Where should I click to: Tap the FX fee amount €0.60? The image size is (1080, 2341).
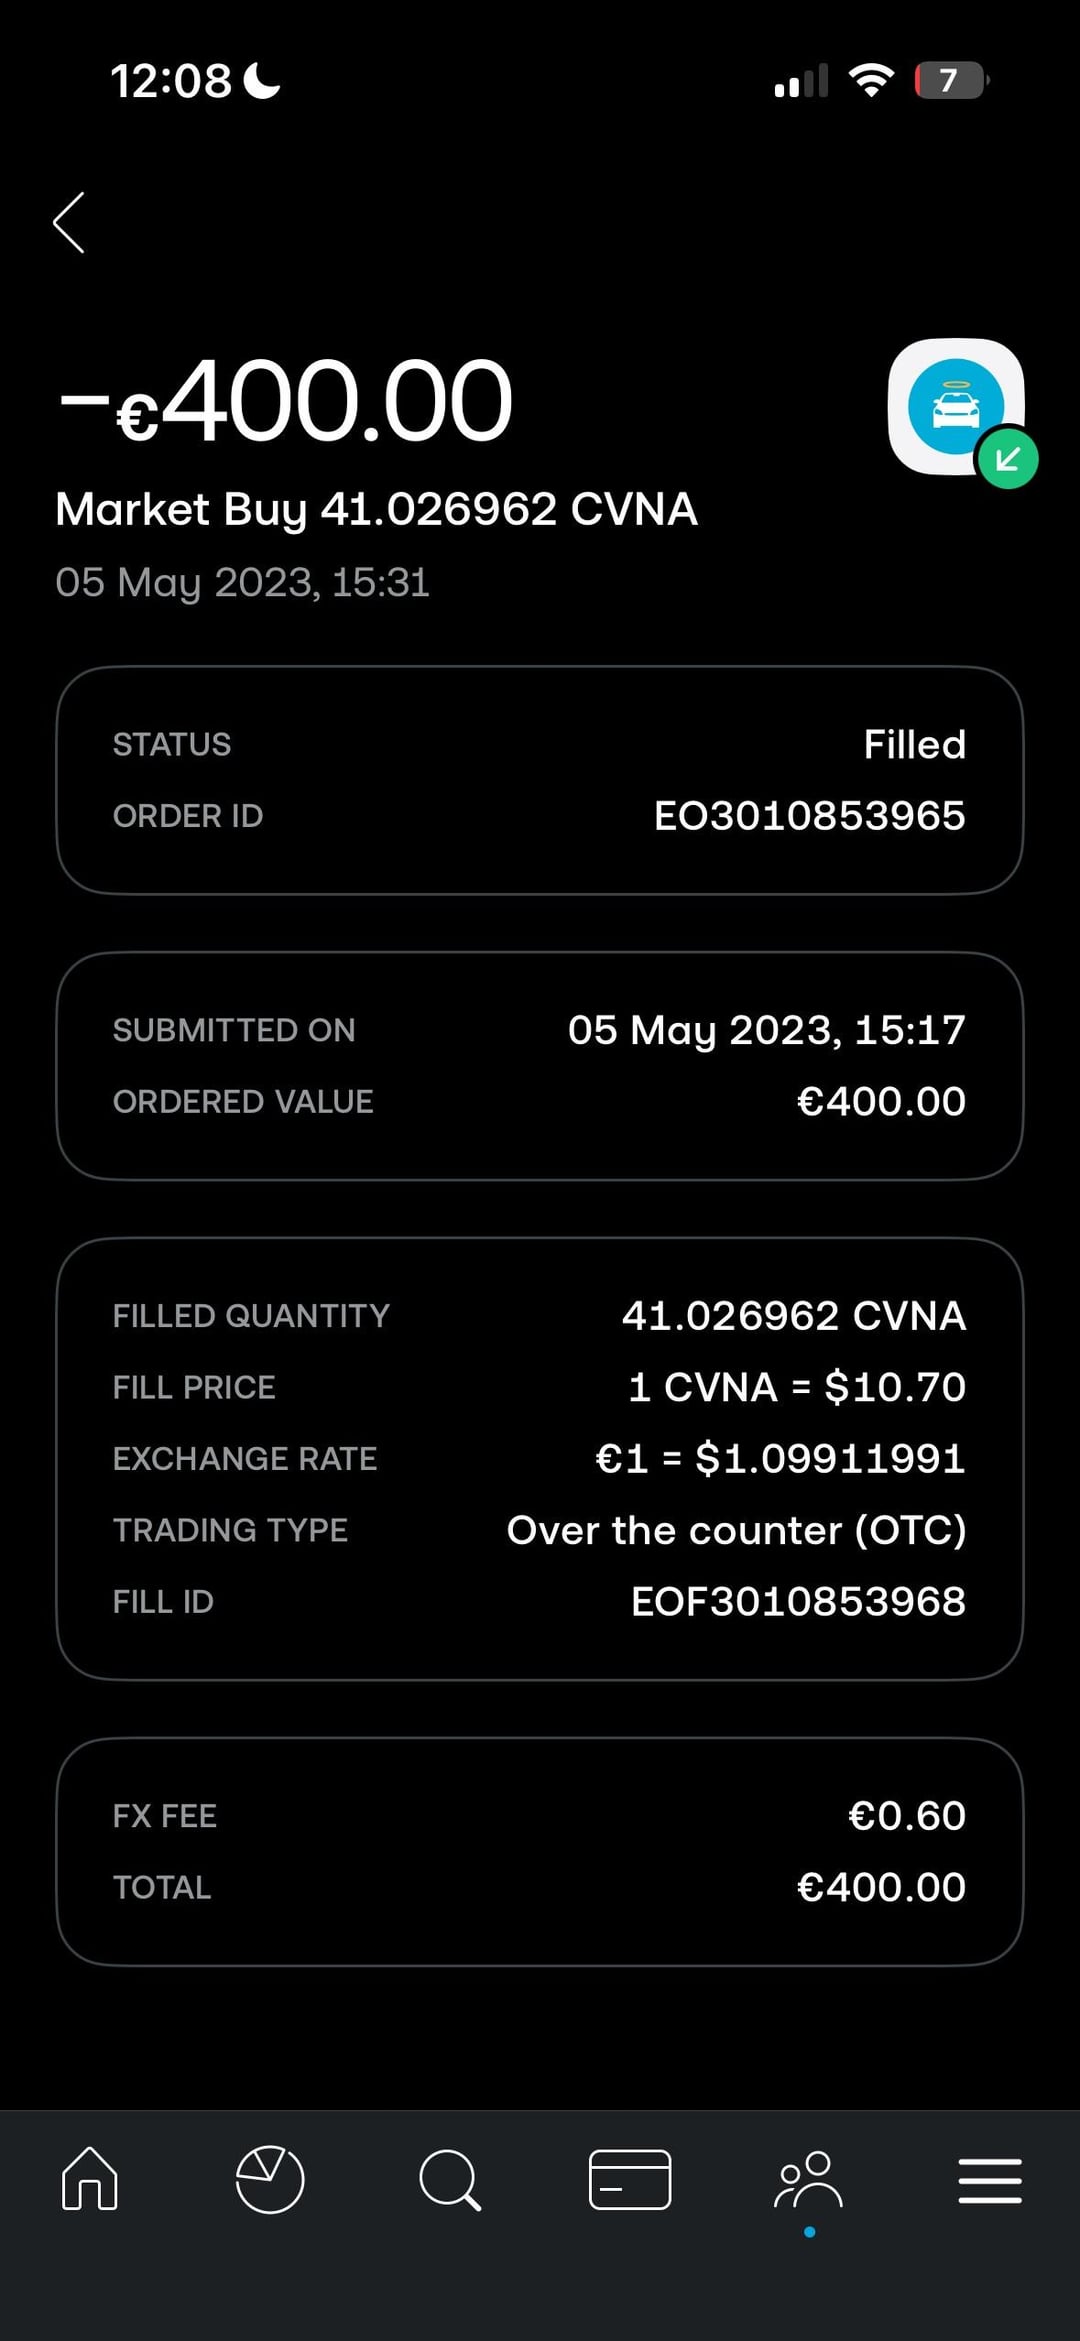(x=906, y=1816)
